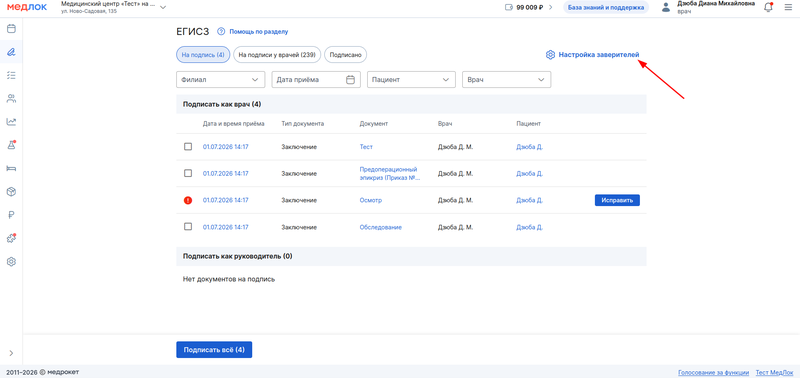Image resolution: width=800 pixels, height=378 pixels.
Task: Click the user name Дзюба Диана Михайловна
Action: 716,4
